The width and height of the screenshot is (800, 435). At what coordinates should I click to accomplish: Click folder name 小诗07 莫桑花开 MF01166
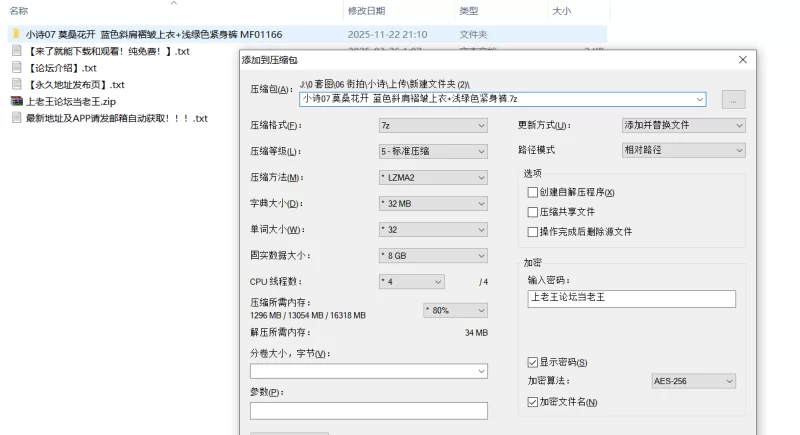click(x=154, y=34)
